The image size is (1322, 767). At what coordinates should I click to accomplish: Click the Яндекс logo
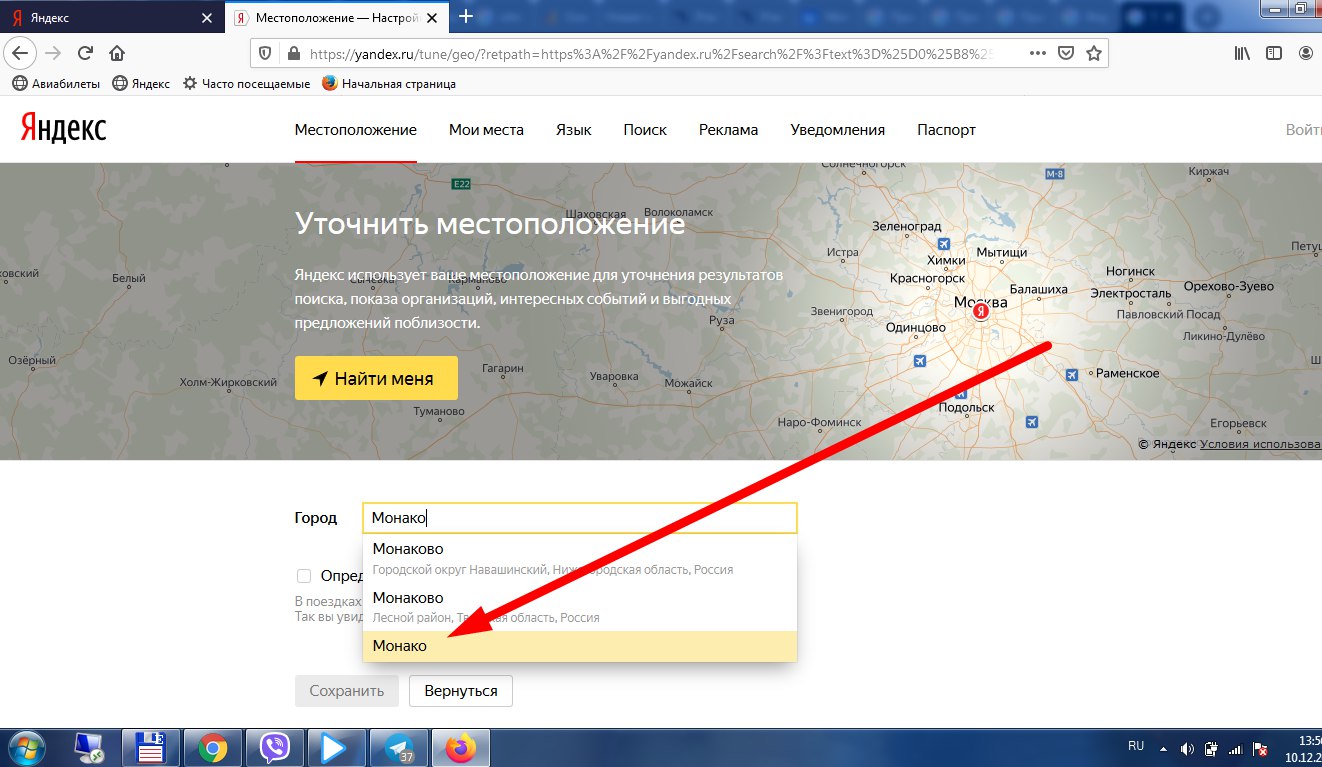pyautogui.click(x=63, y=129)
